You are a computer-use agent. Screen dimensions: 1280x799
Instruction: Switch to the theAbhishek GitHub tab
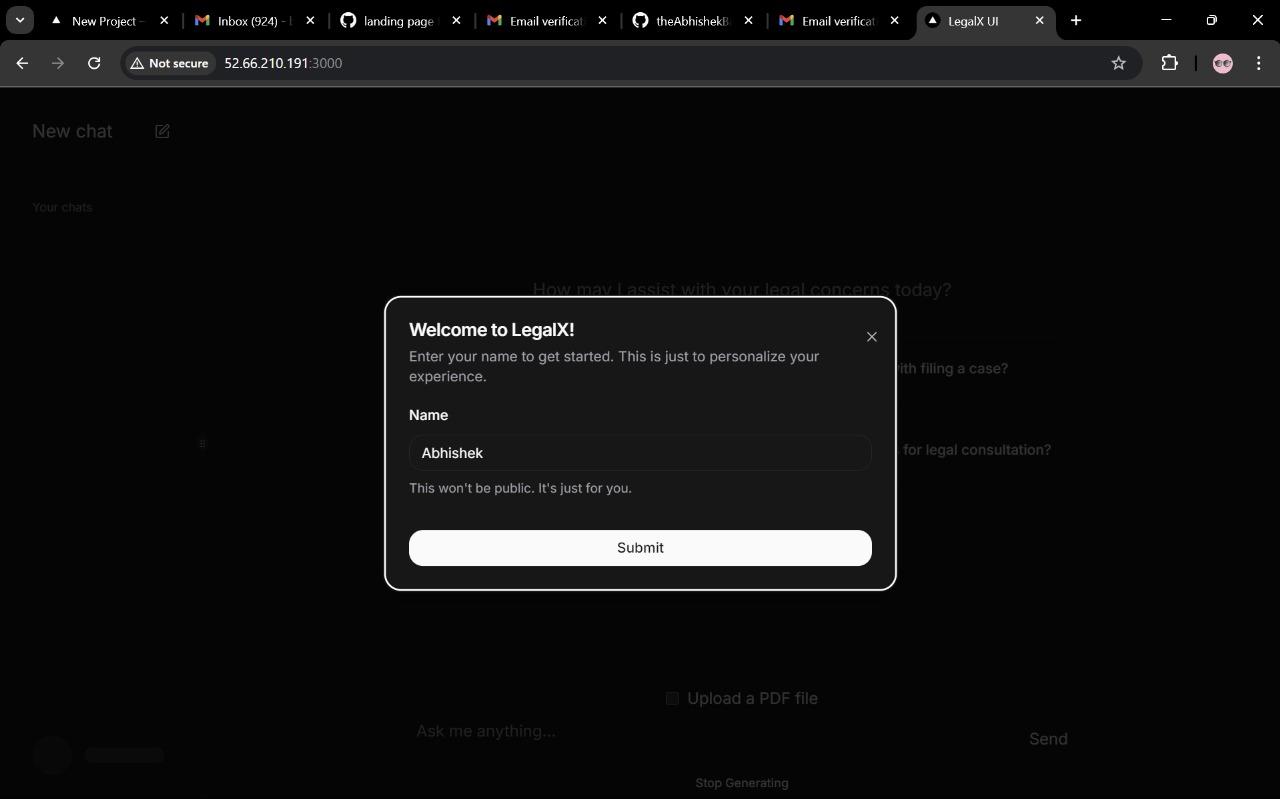pos(692,20)
